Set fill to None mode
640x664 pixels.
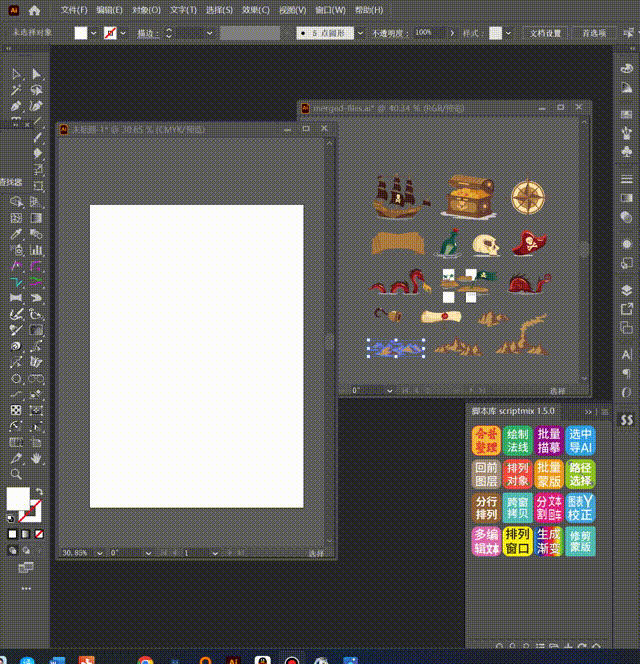click(39, 534)
